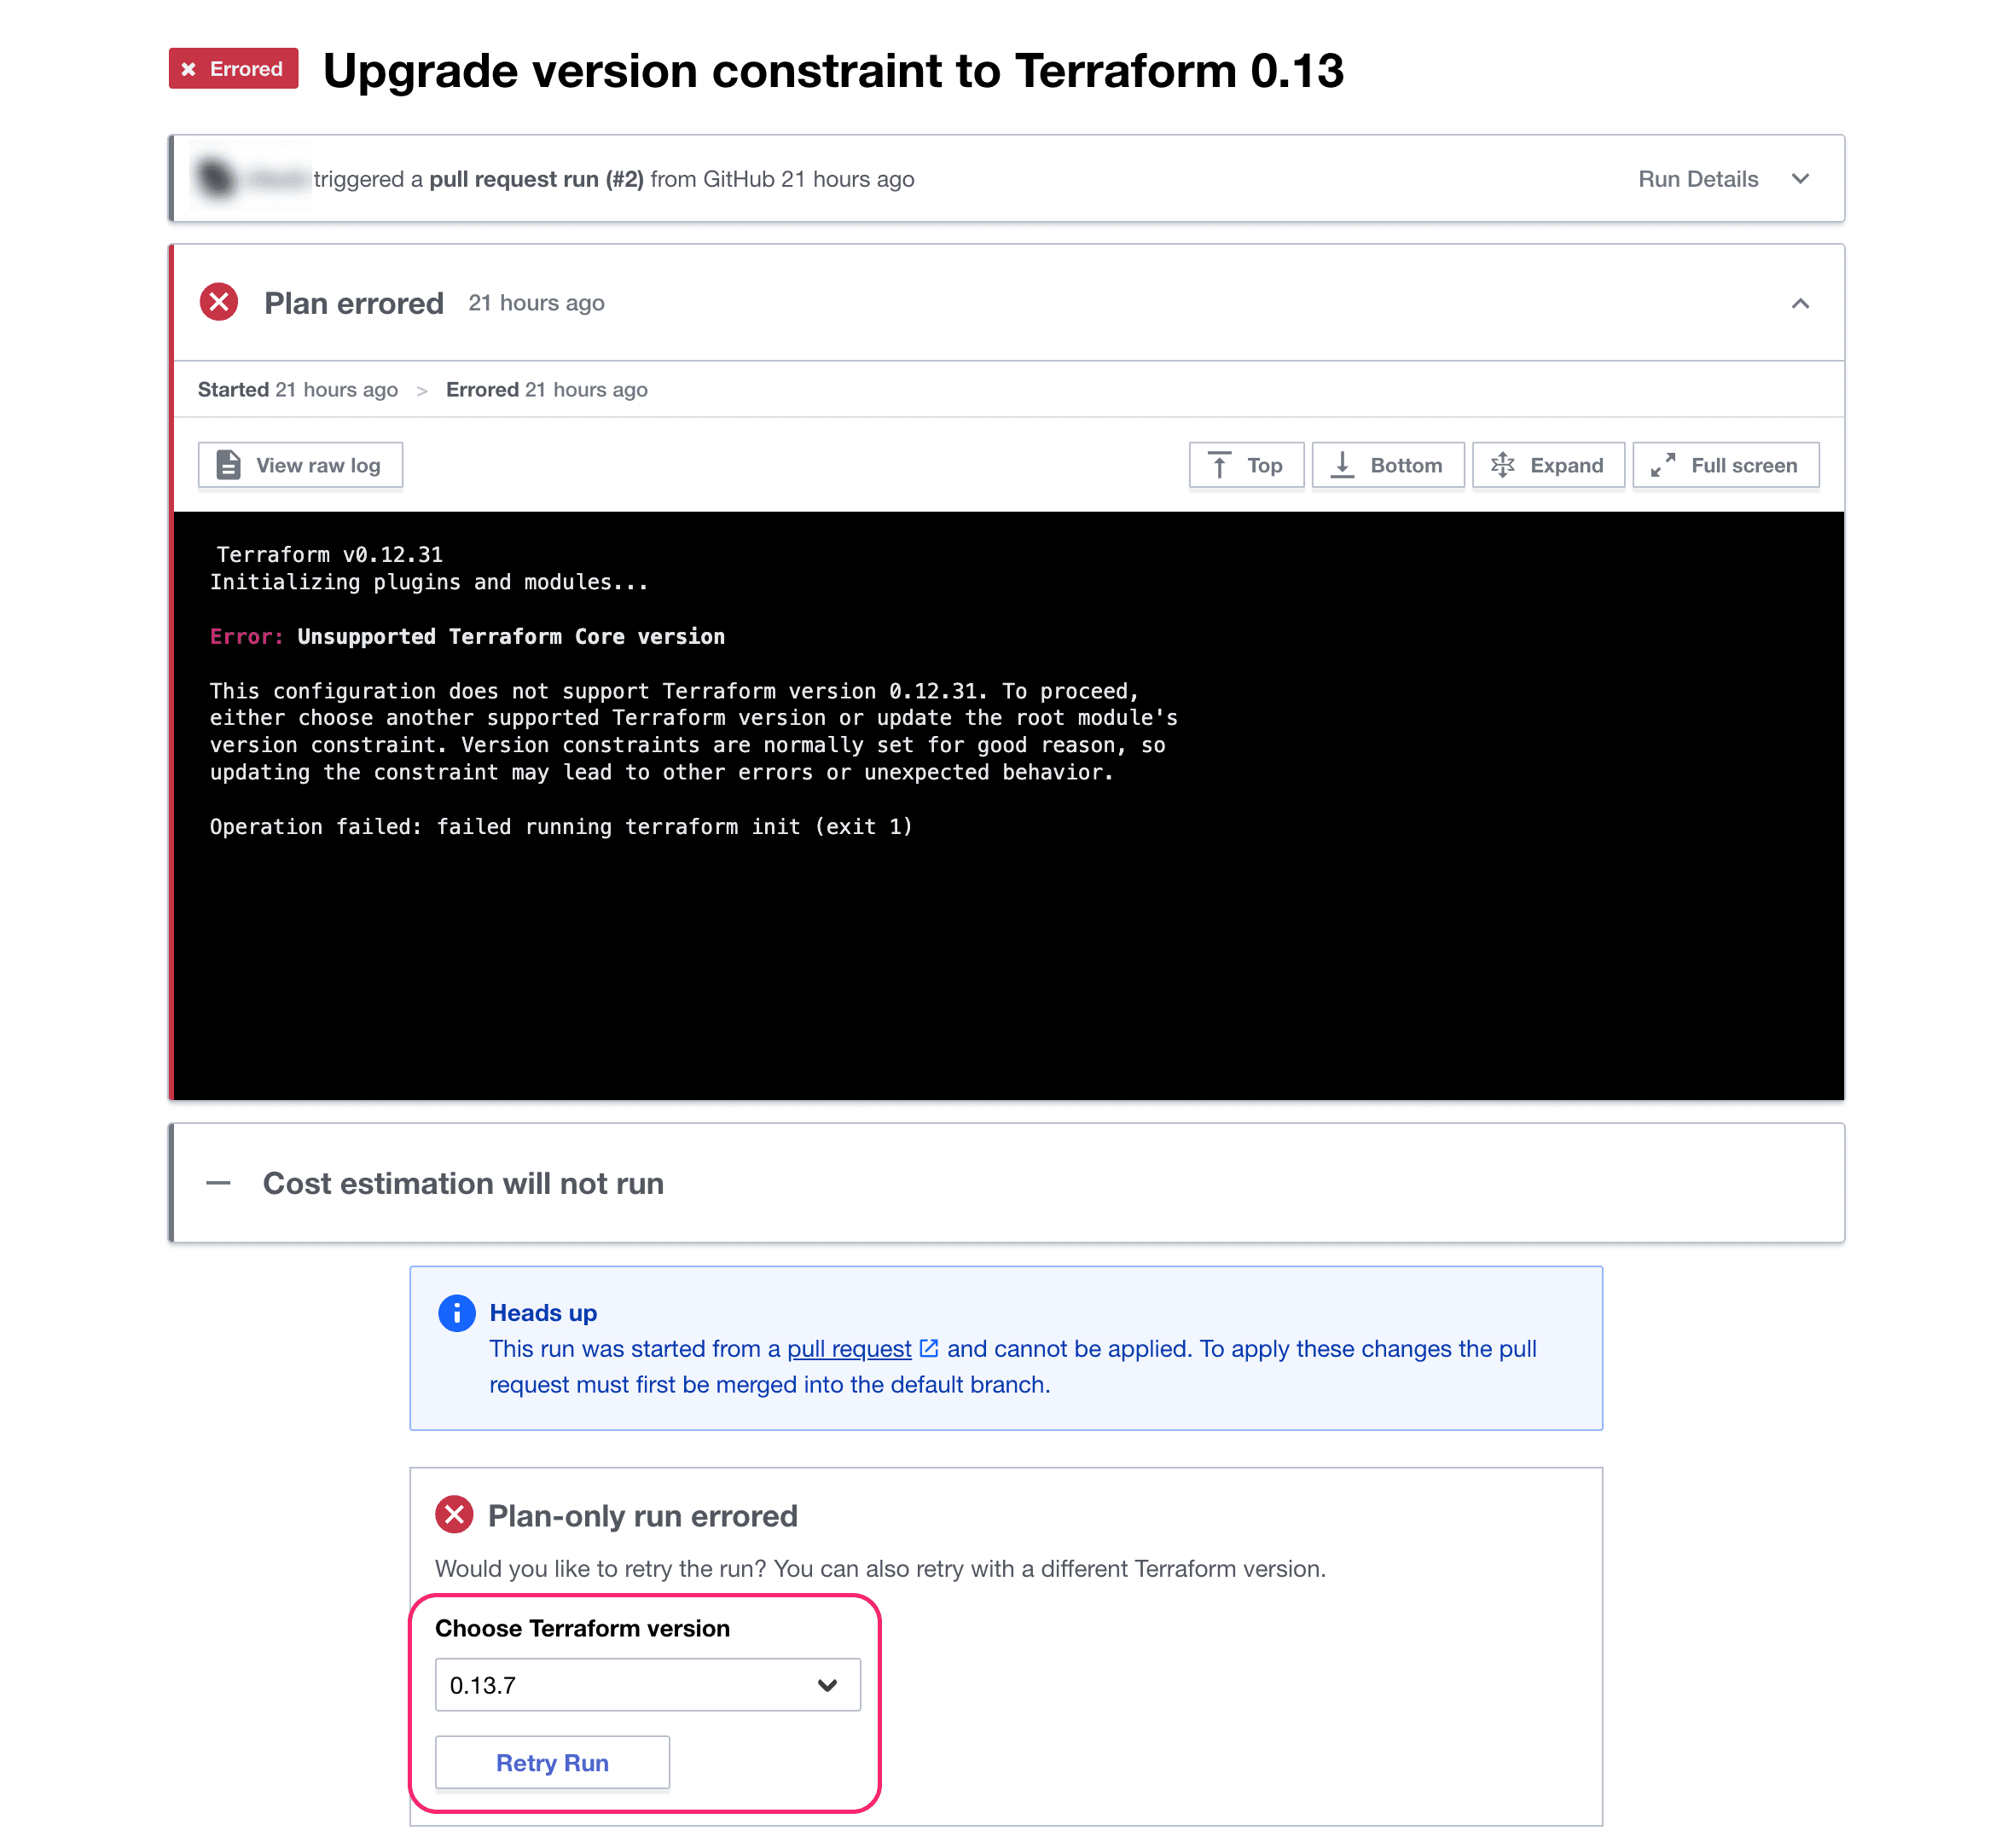Click the Retry Run button
Screen dimensions: 2013x1848
point(553,1762)
